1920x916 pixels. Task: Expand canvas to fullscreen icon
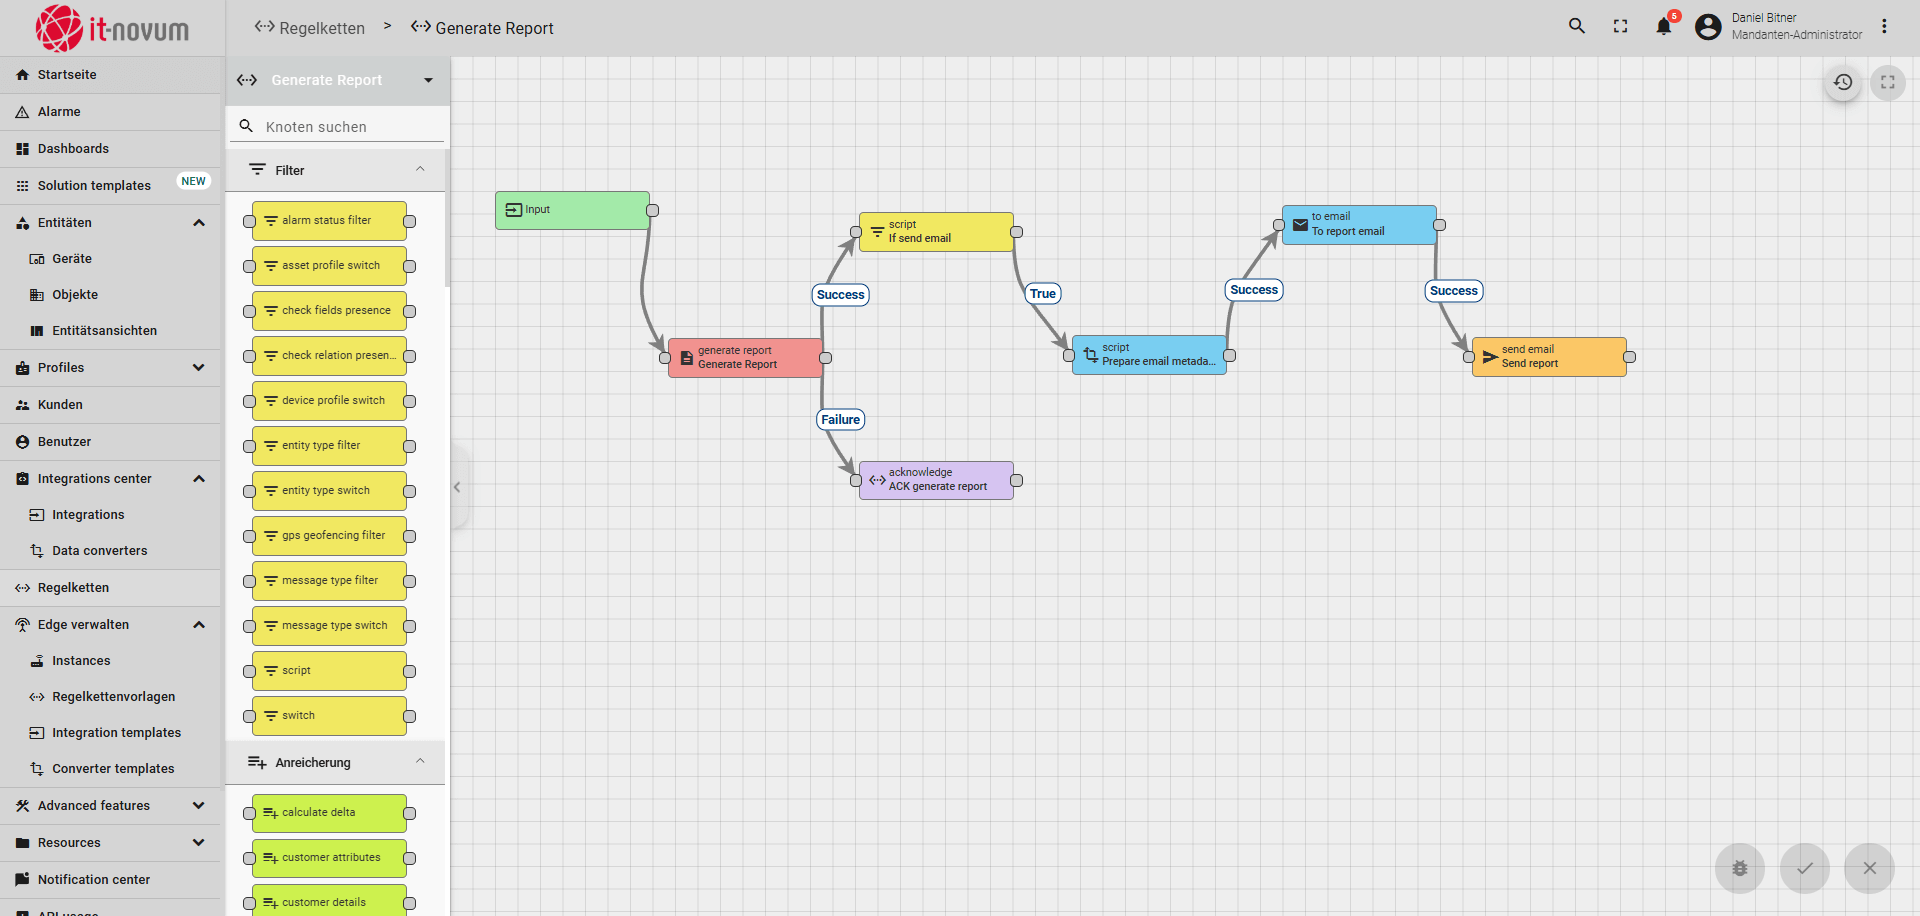coord(1887,82)
